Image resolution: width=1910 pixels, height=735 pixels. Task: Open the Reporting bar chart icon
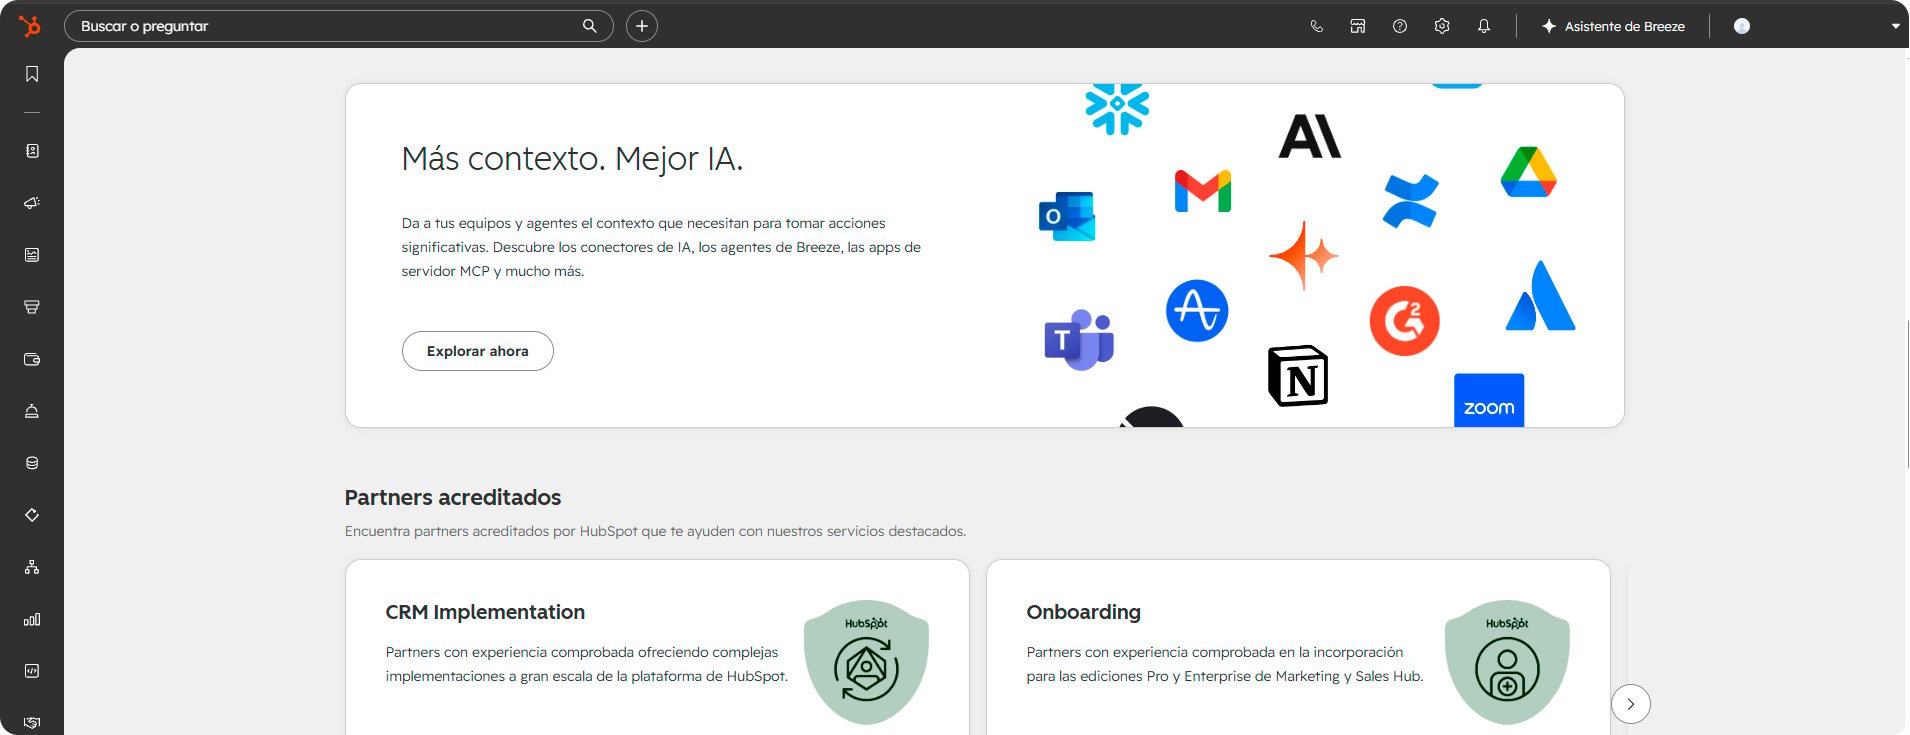pos(32,619)
